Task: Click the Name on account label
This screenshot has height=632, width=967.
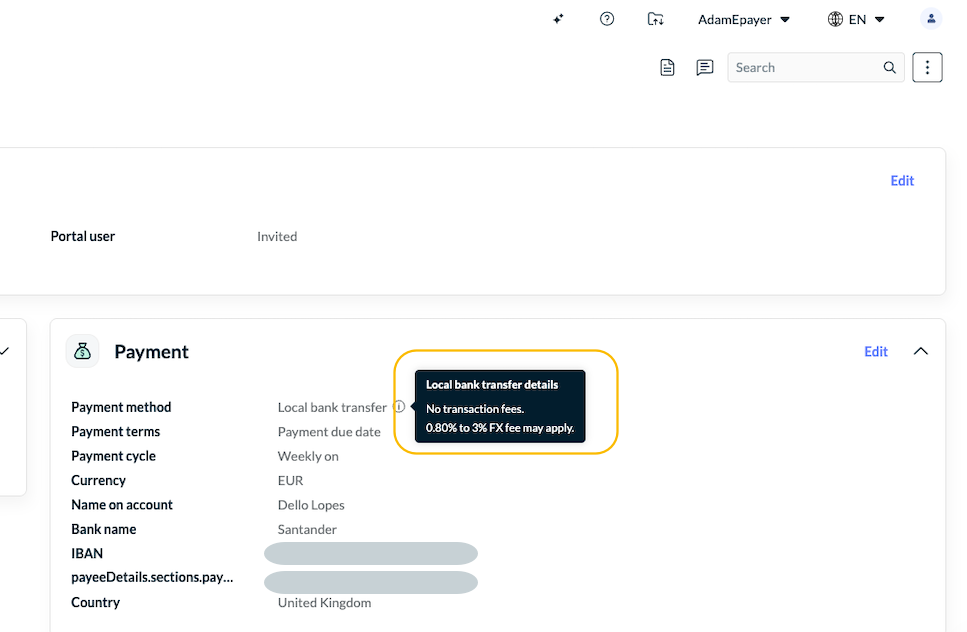Action: click(x=121, y=505)
